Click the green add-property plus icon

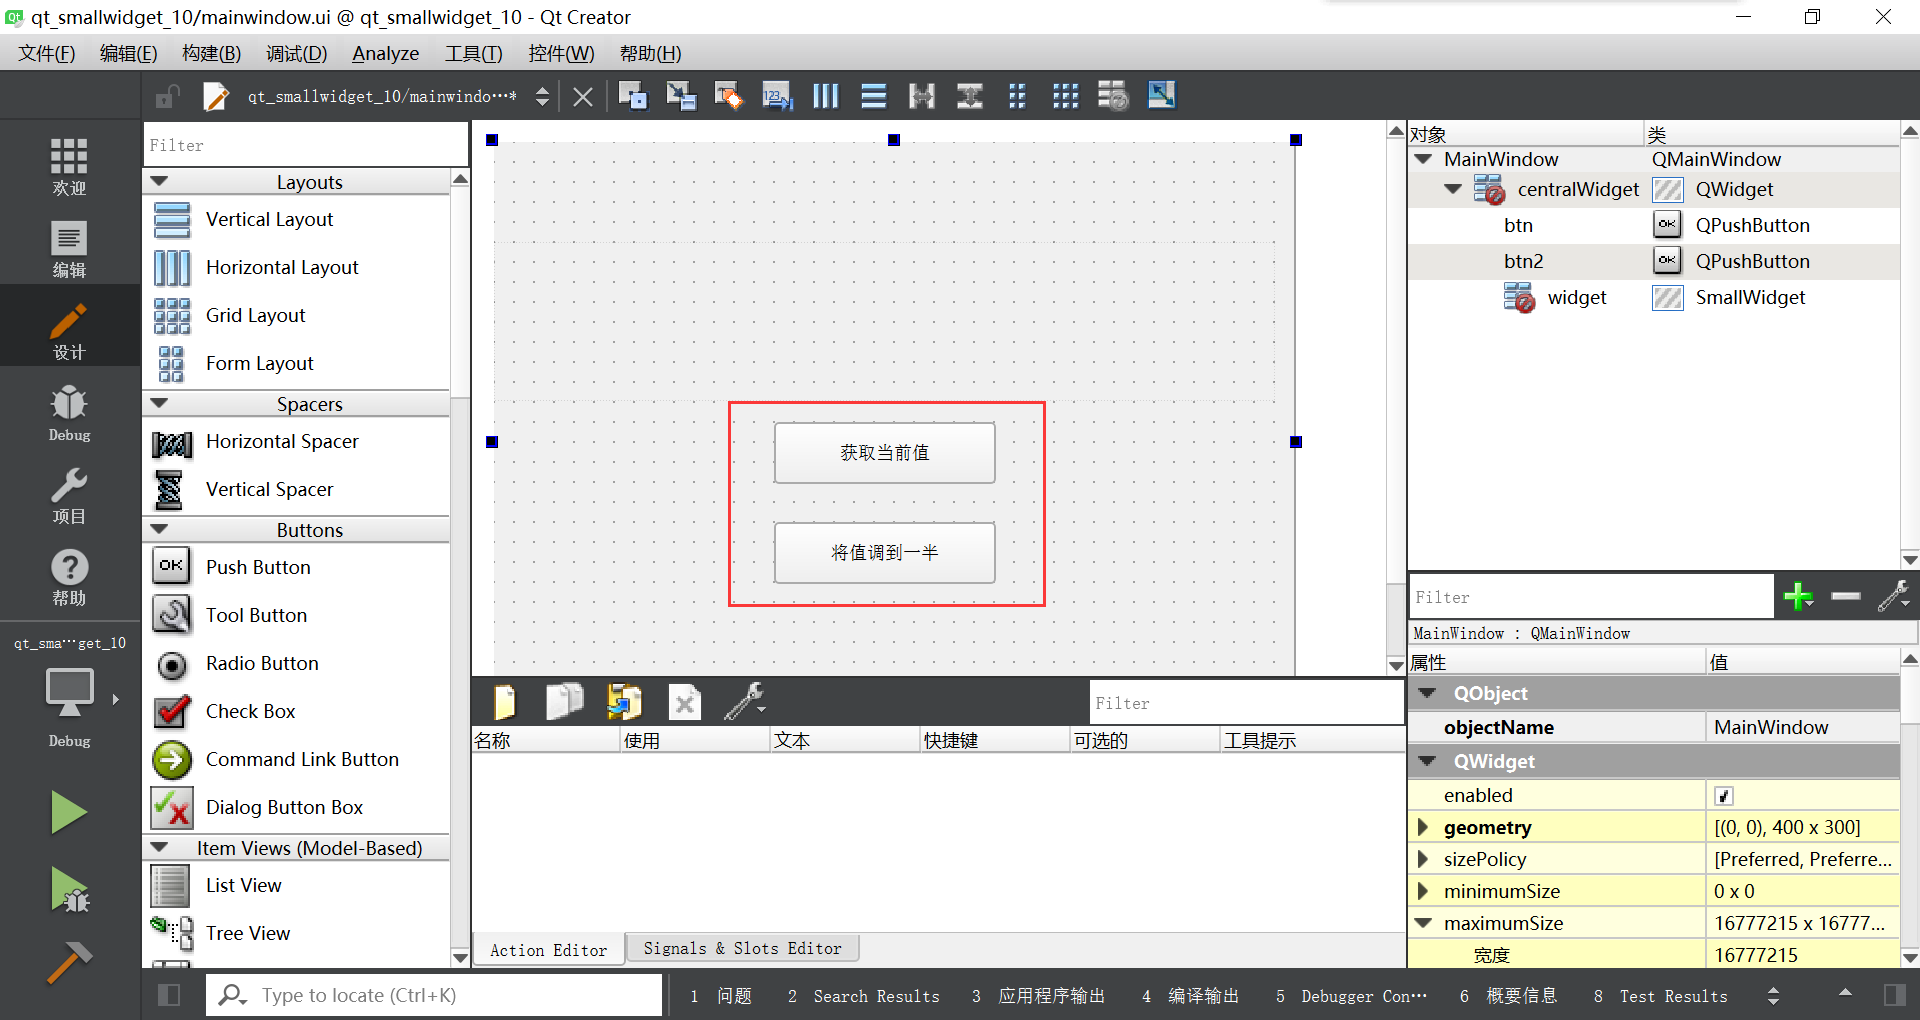pyautogui.click(x=1798, y=596)
